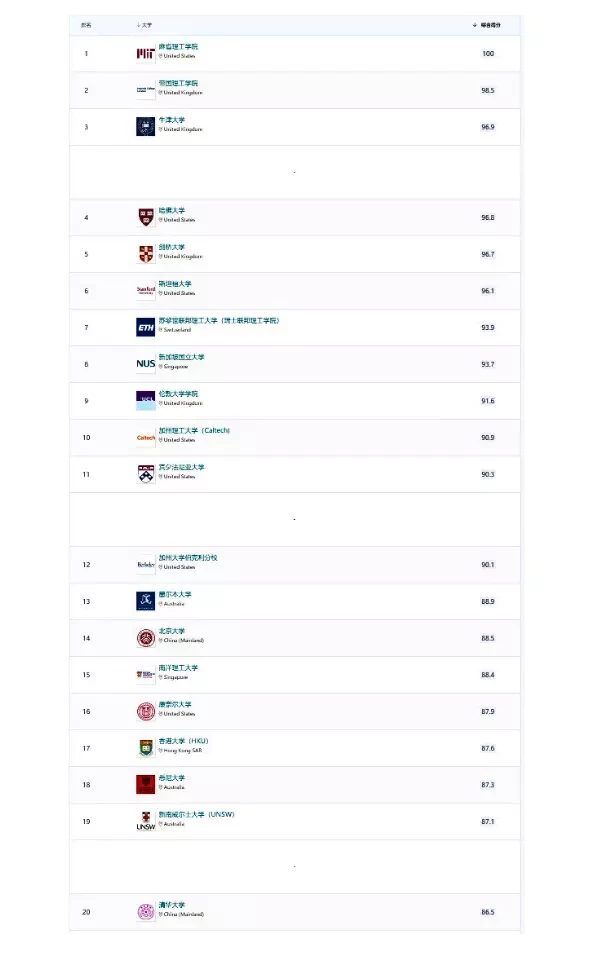Open the 香港大学 (HKU) link
Screen dimensions: 593x961
(184, 741)
